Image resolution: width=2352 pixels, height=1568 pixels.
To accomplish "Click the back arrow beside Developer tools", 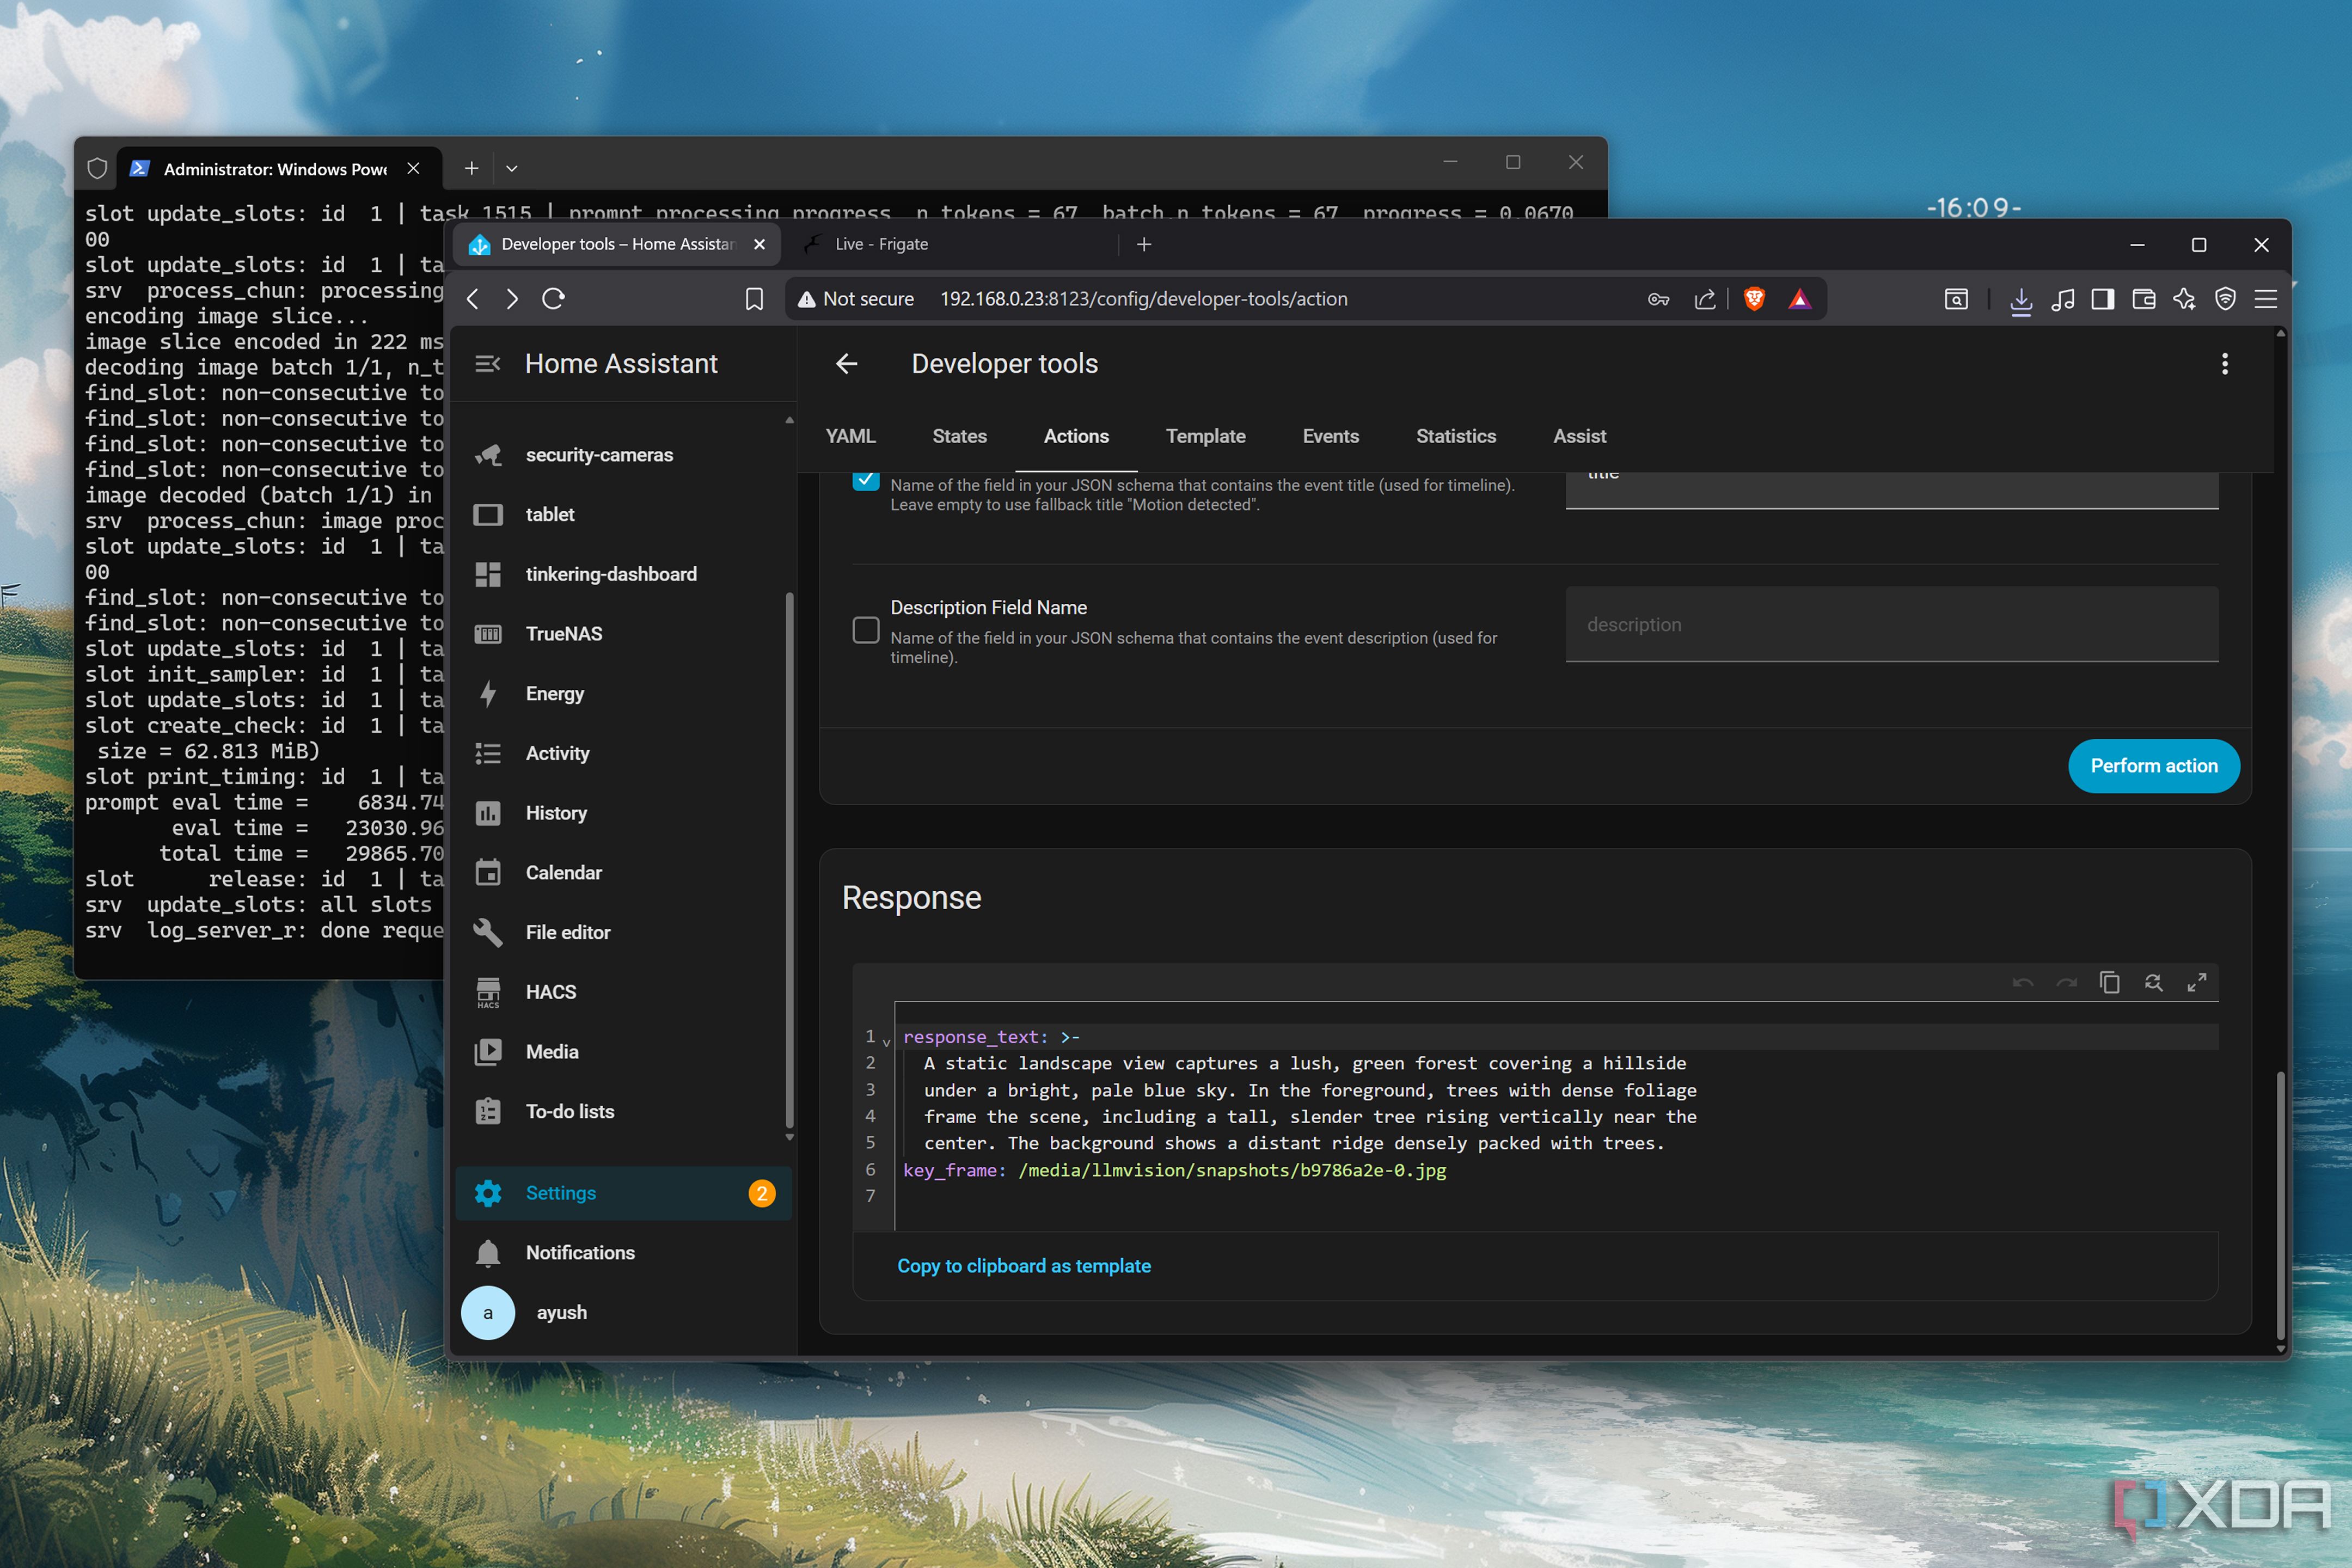I will pyautogui.click(x=847, y=364).
